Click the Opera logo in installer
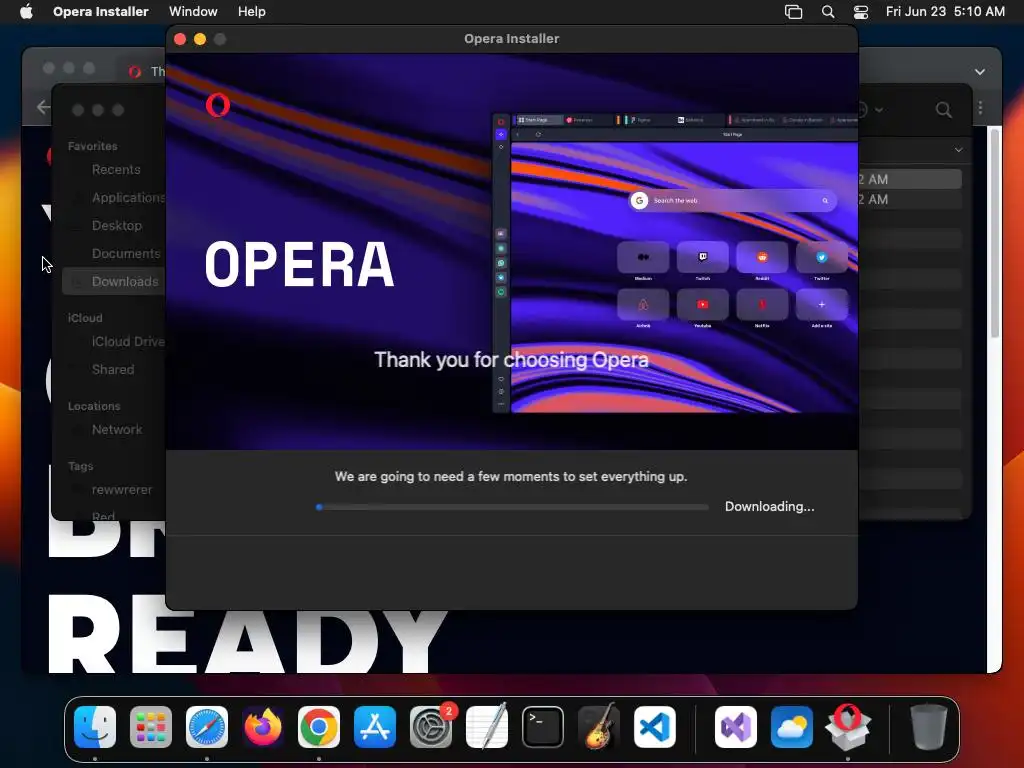 (x=217, y=104)
